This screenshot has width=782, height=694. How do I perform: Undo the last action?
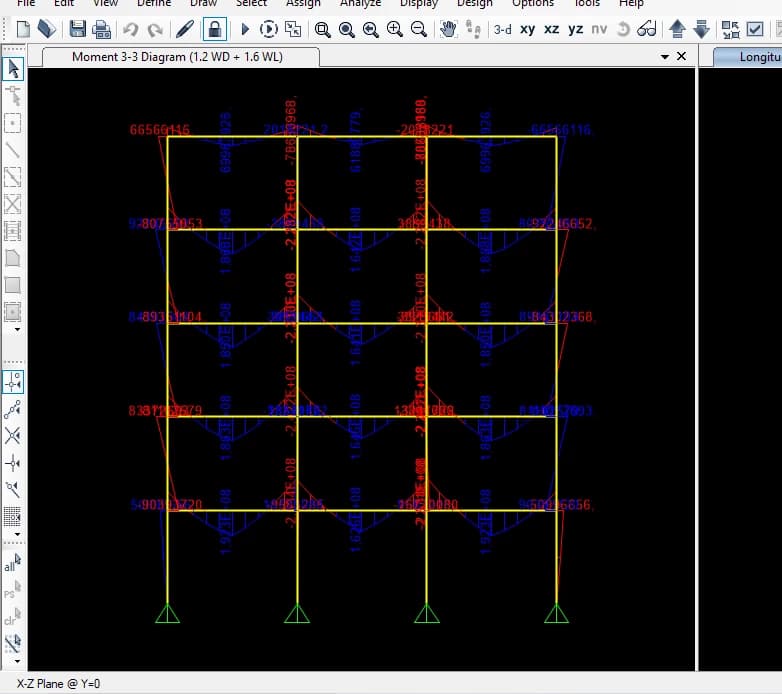click(x=131, y=29)
